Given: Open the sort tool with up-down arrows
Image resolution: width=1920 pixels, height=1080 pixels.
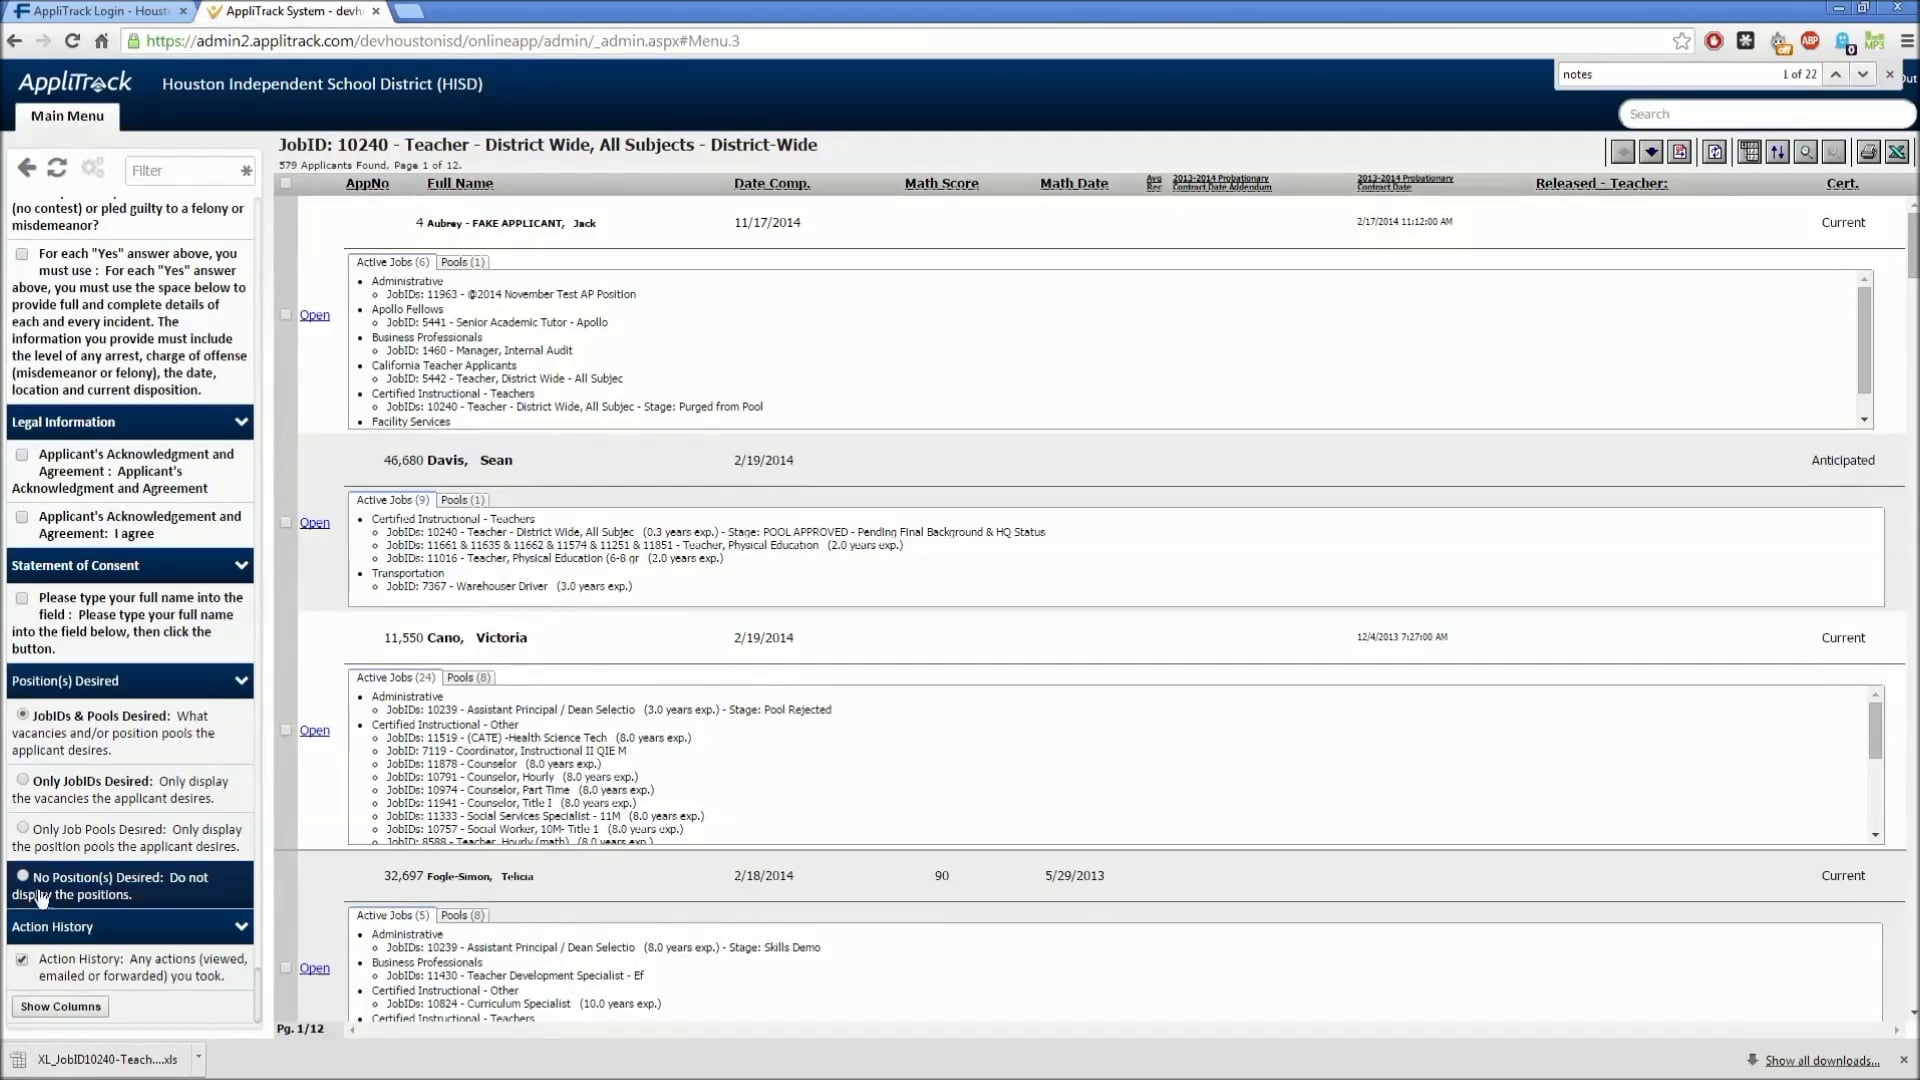Looking at the screenshot, I should [x=1779, y=152].
